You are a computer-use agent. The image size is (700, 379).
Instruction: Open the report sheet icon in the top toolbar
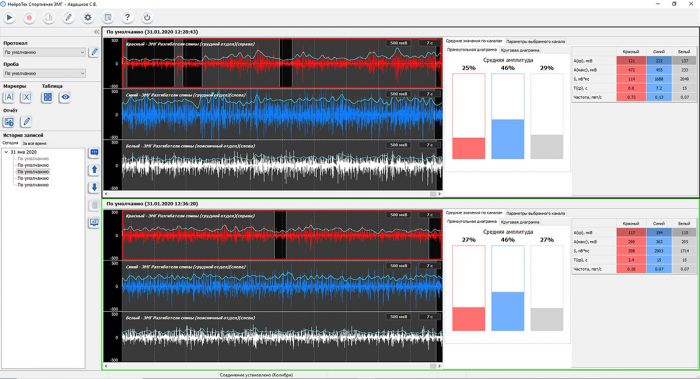click(108, 17)
